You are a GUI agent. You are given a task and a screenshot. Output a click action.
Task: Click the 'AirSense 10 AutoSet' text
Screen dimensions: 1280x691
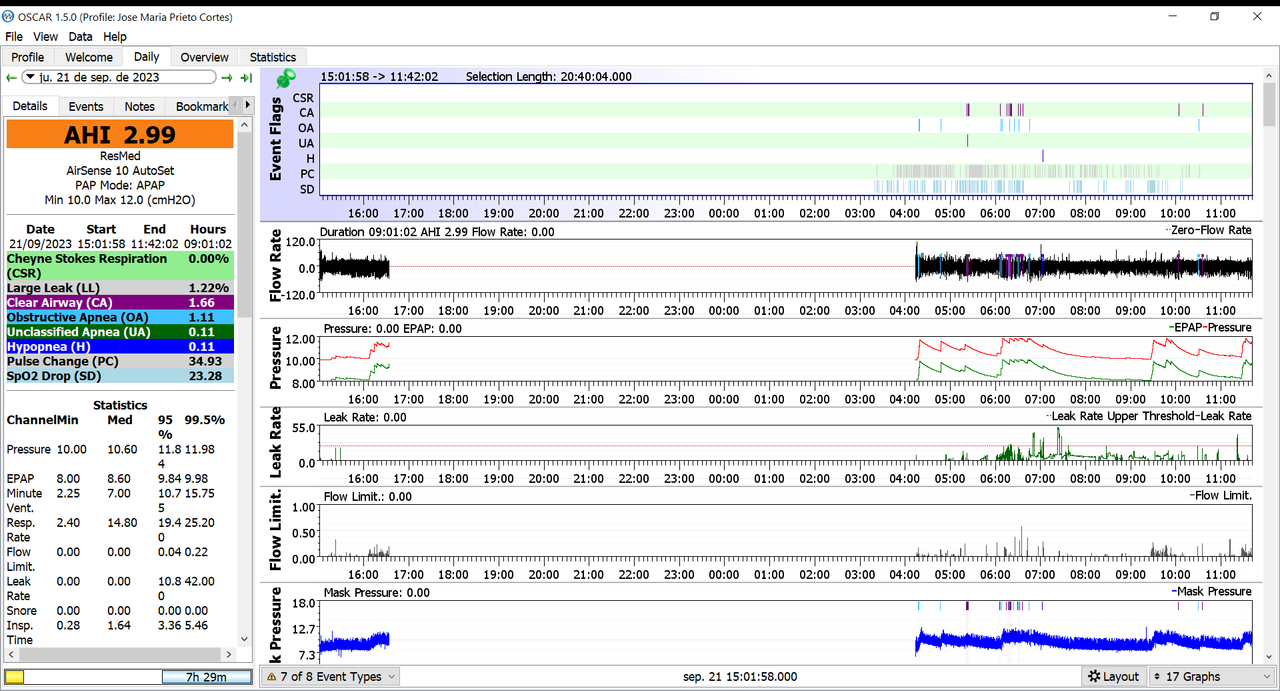[x=120, y=171]
